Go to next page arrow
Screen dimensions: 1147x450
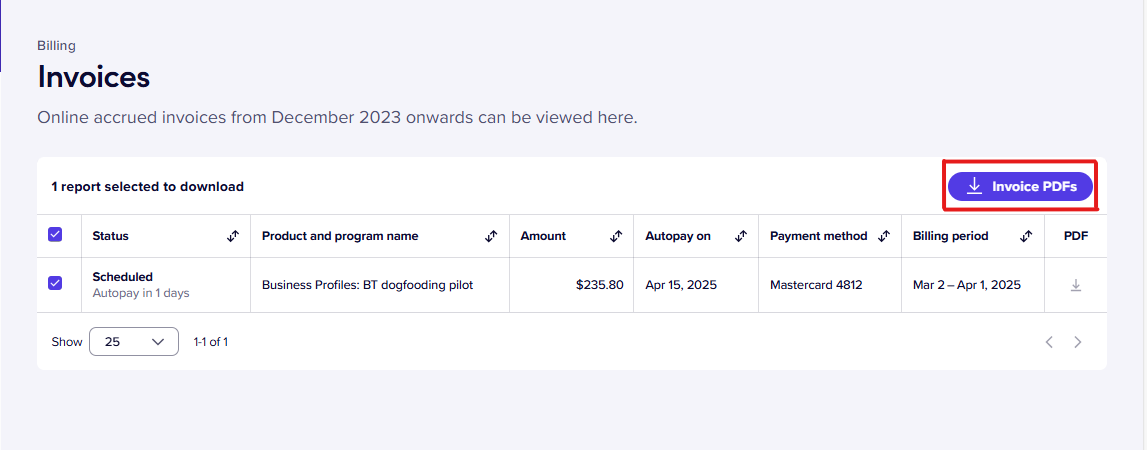(1077, 342)
